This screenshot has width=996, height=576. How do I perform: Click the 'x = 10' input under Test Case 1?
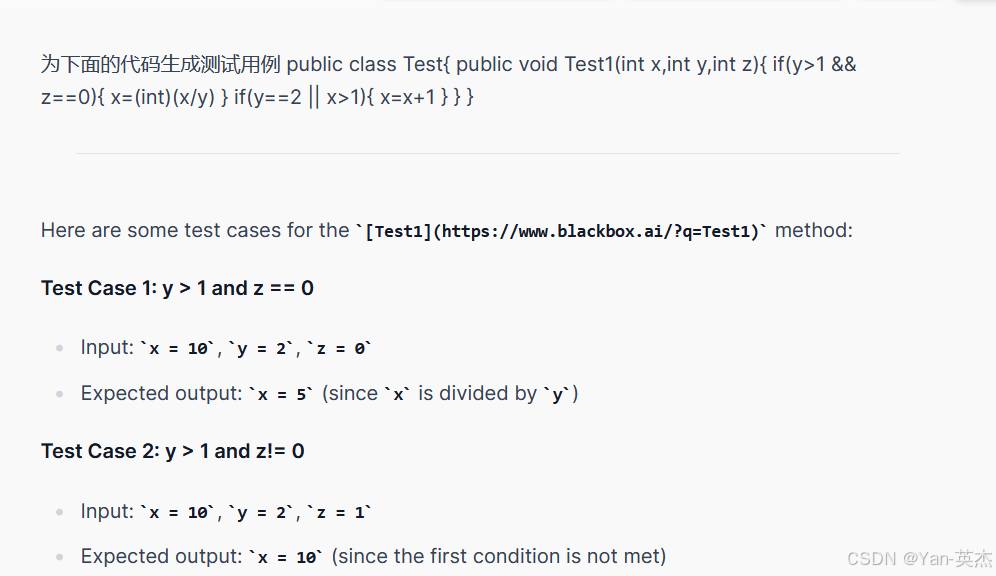pyautogui.click(x=178, y=348)
